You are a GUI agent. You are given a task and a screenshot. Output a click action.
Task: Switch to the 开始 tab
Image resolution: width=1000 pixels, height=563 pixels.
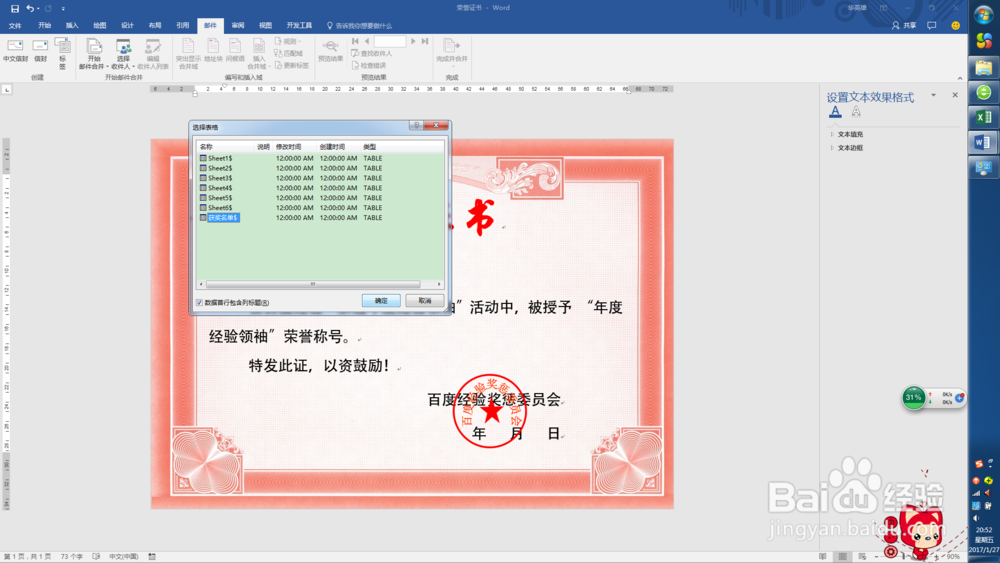[44, 26]
